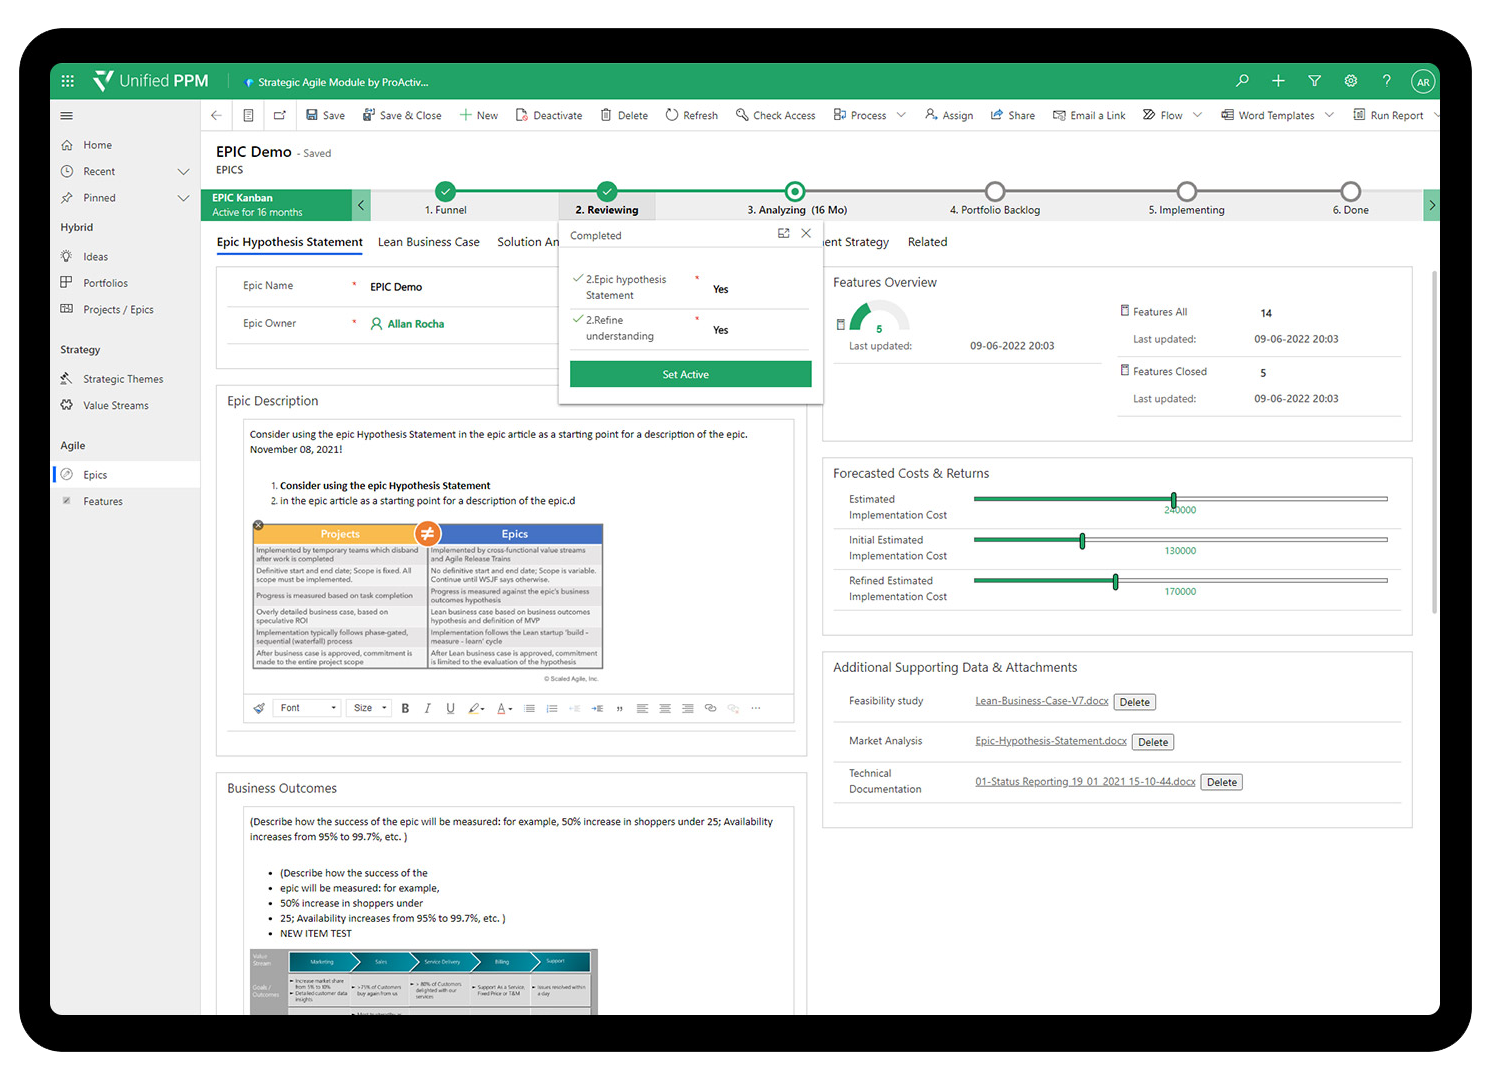1506x1080 pixels.
Task: Toggle the hamburger navigation menu
Action: click(x=67, y=116)
